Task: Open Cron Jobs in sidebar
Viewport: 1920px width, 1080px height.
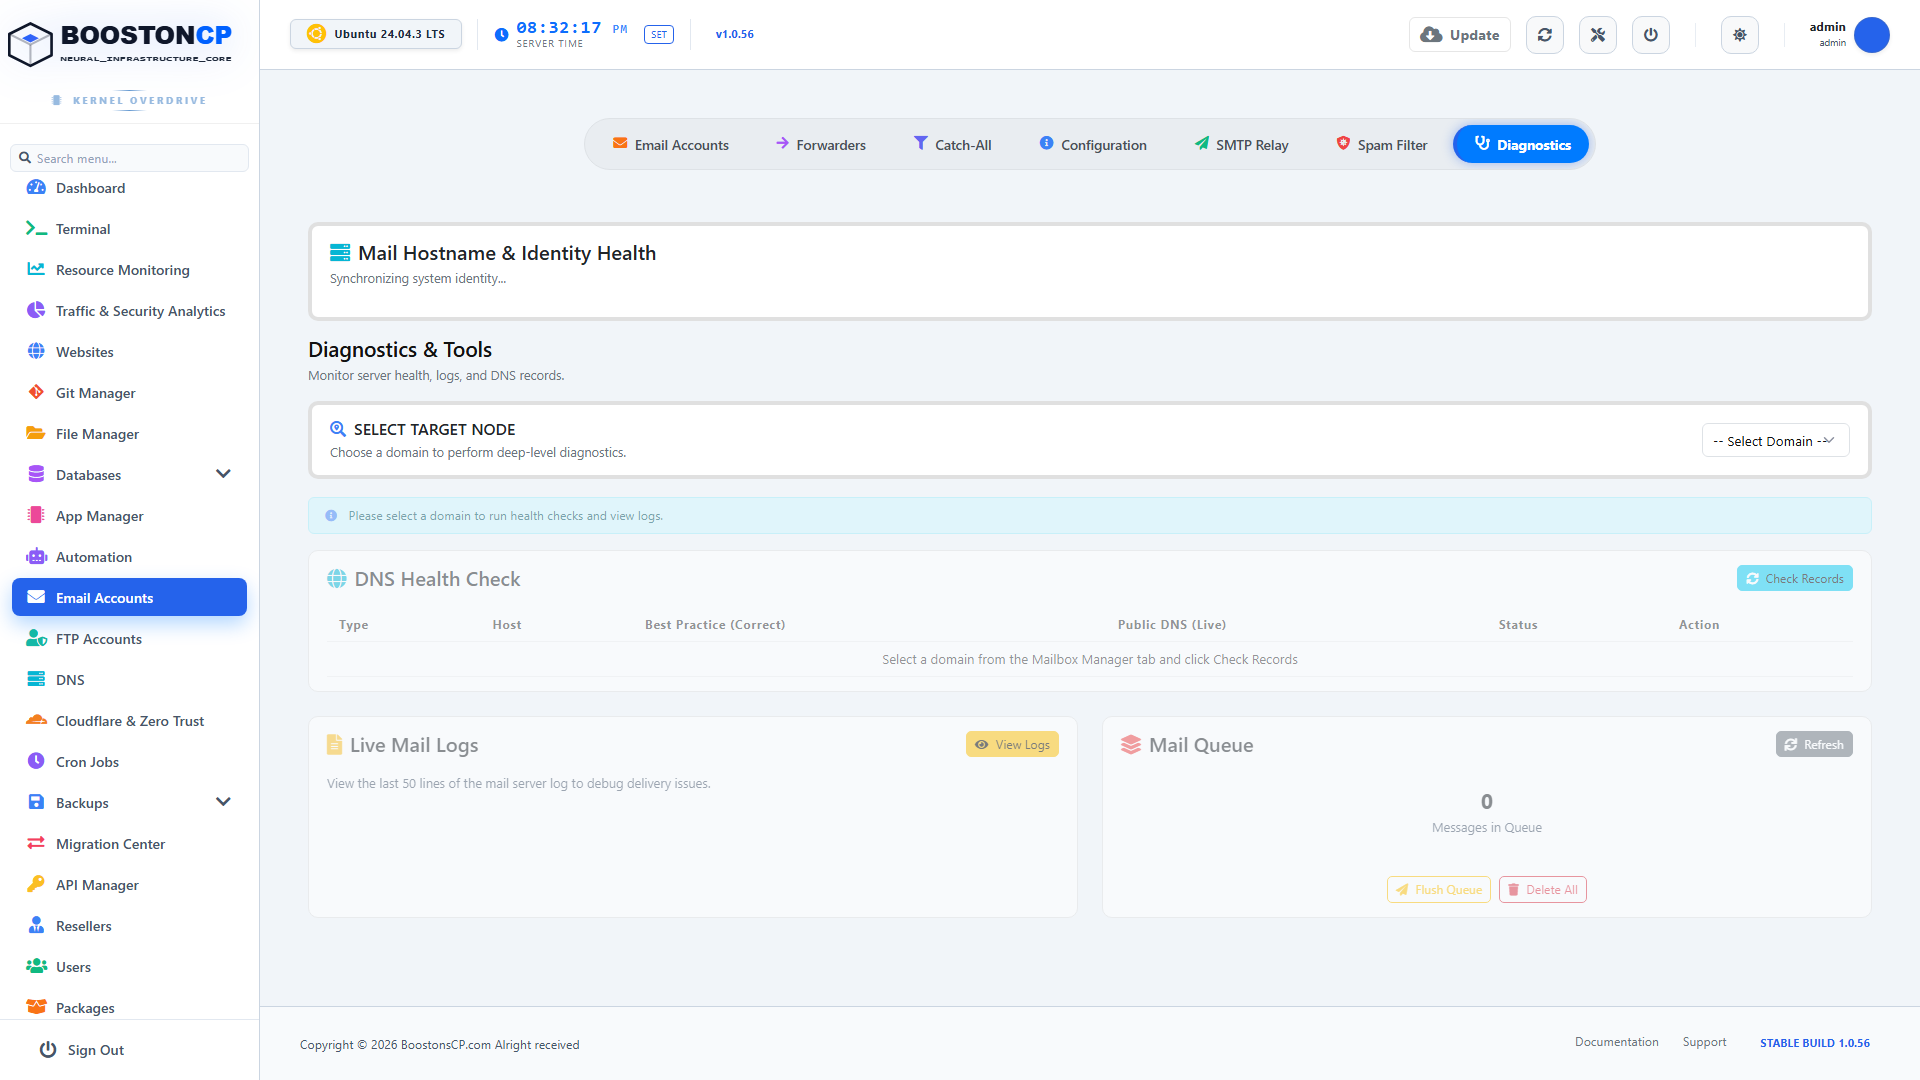Action: (129, 762)
